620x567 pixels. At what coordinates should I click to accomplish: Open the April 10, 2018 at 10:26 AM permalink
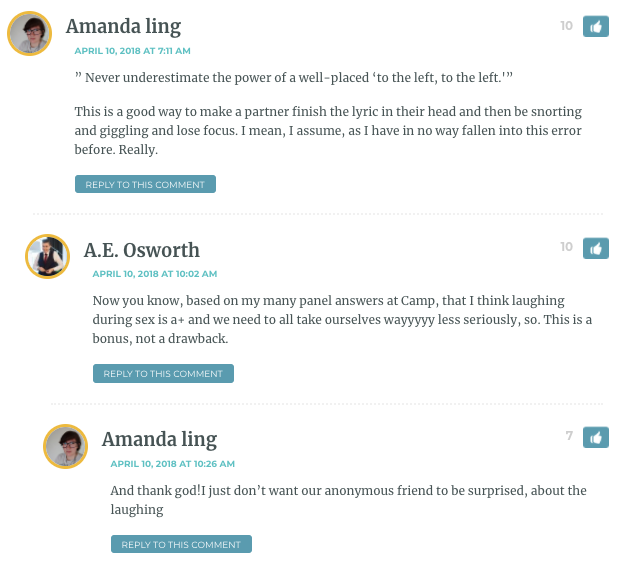pos(172,464)
